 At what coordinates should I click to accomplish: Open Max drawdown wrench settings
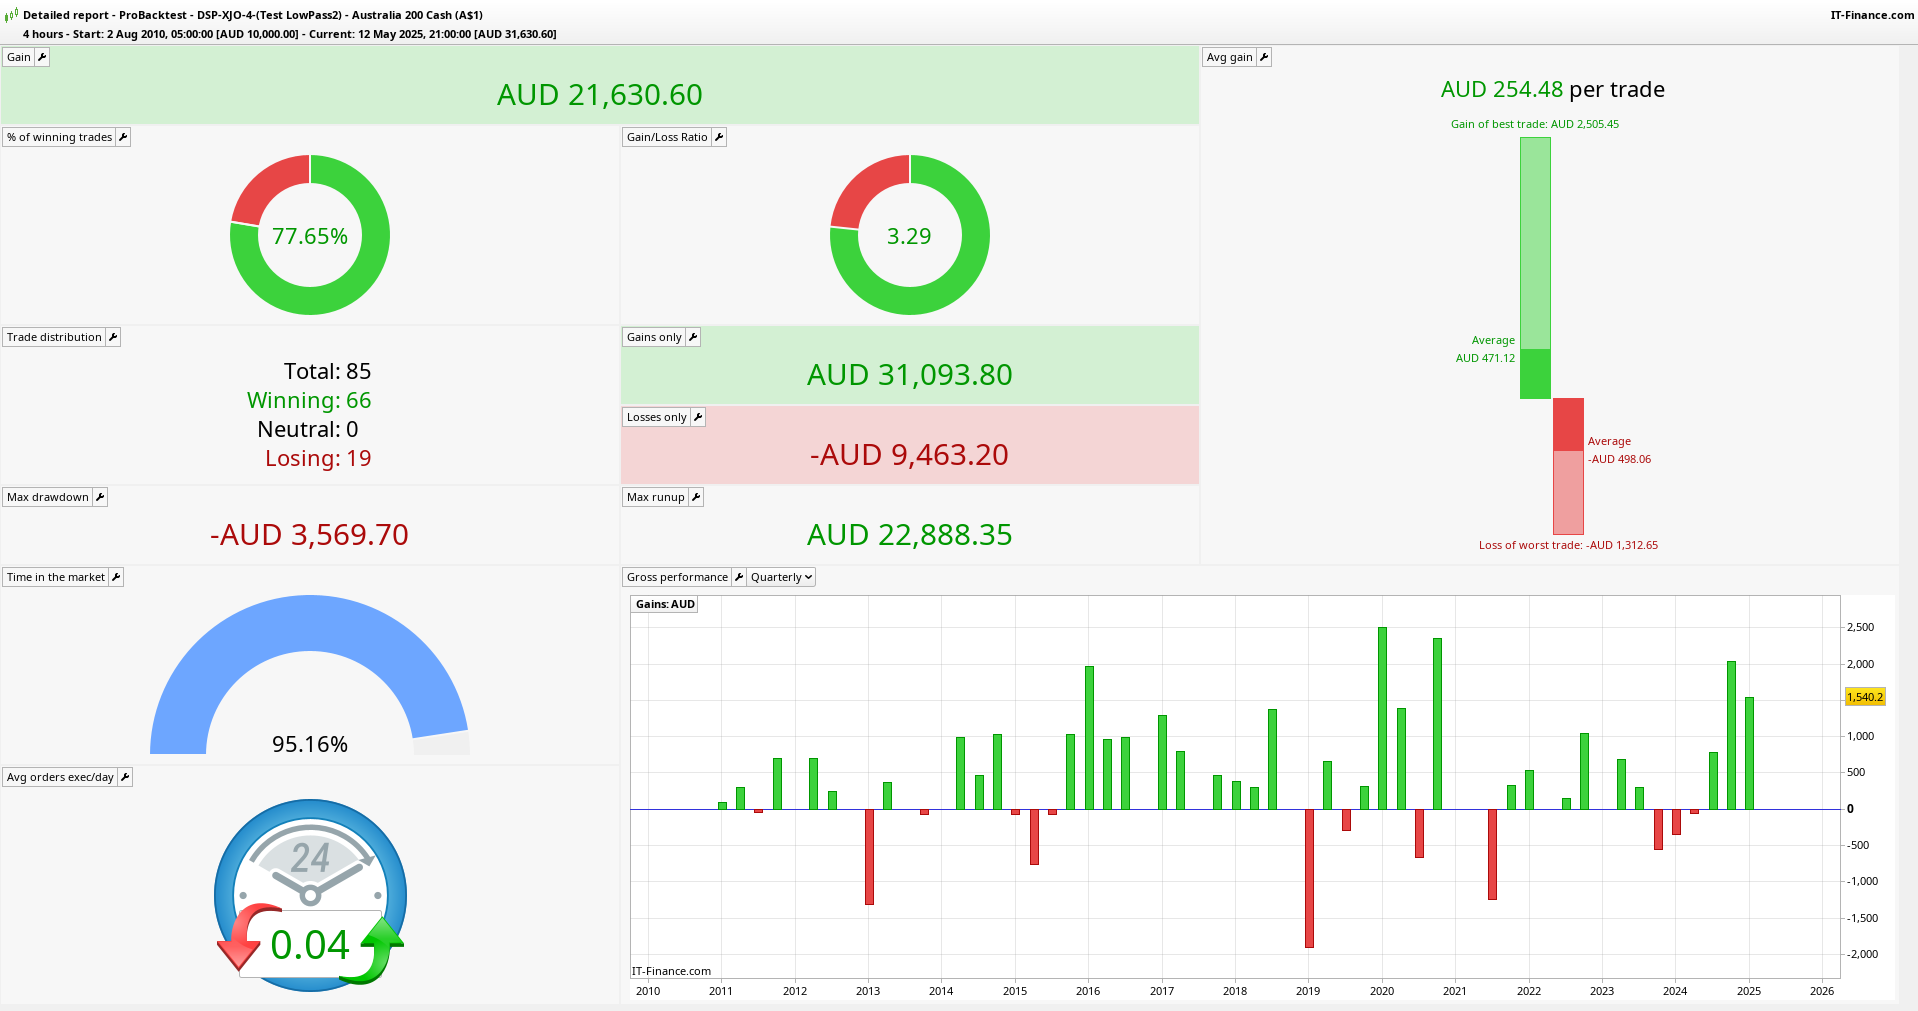click(x=100, y=497)
